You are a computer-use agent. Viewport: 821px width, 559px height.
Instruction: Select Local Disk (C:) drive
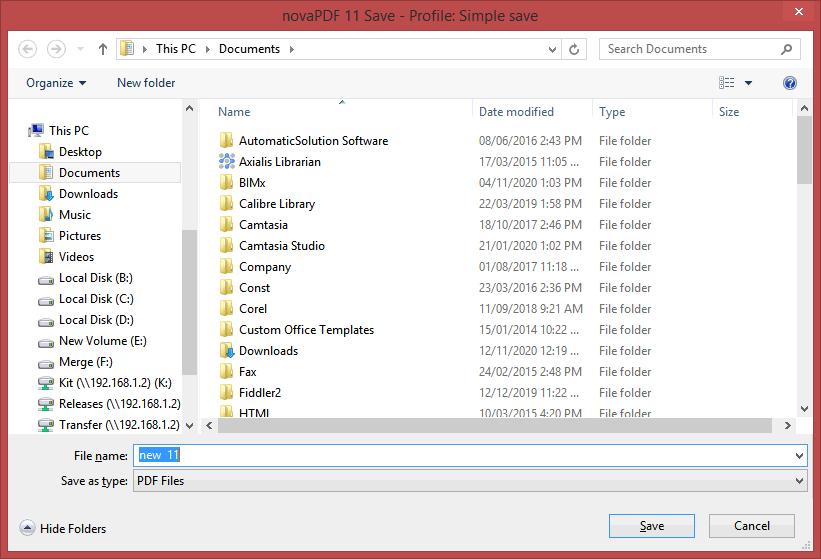(96, 299)
